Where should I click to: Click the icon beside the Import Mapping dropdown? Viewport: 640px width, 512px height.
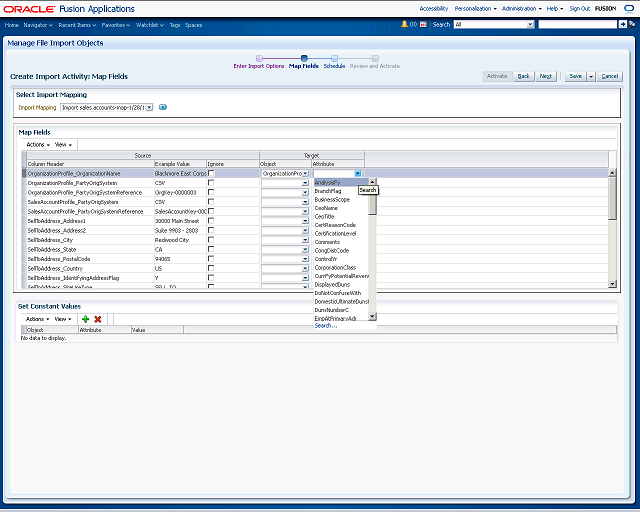click(163, 107)
